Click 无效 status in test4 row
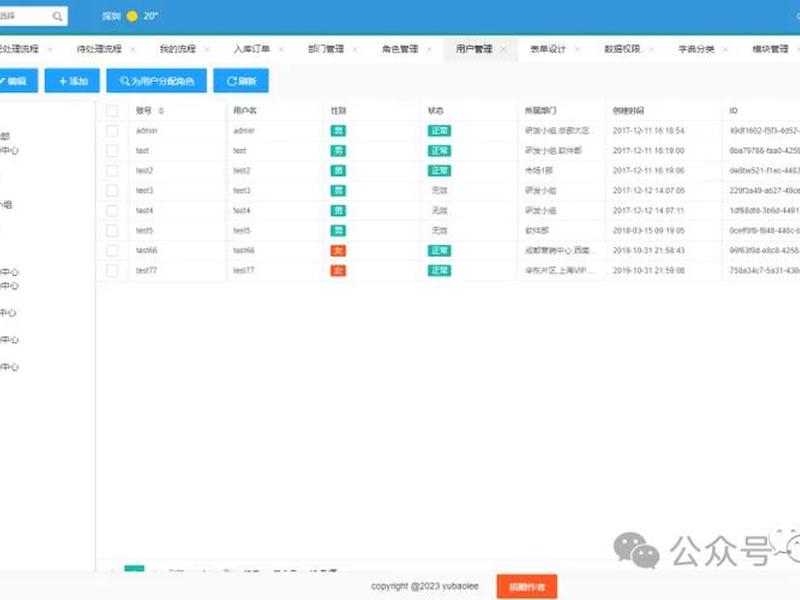 [x=439, y=211]
